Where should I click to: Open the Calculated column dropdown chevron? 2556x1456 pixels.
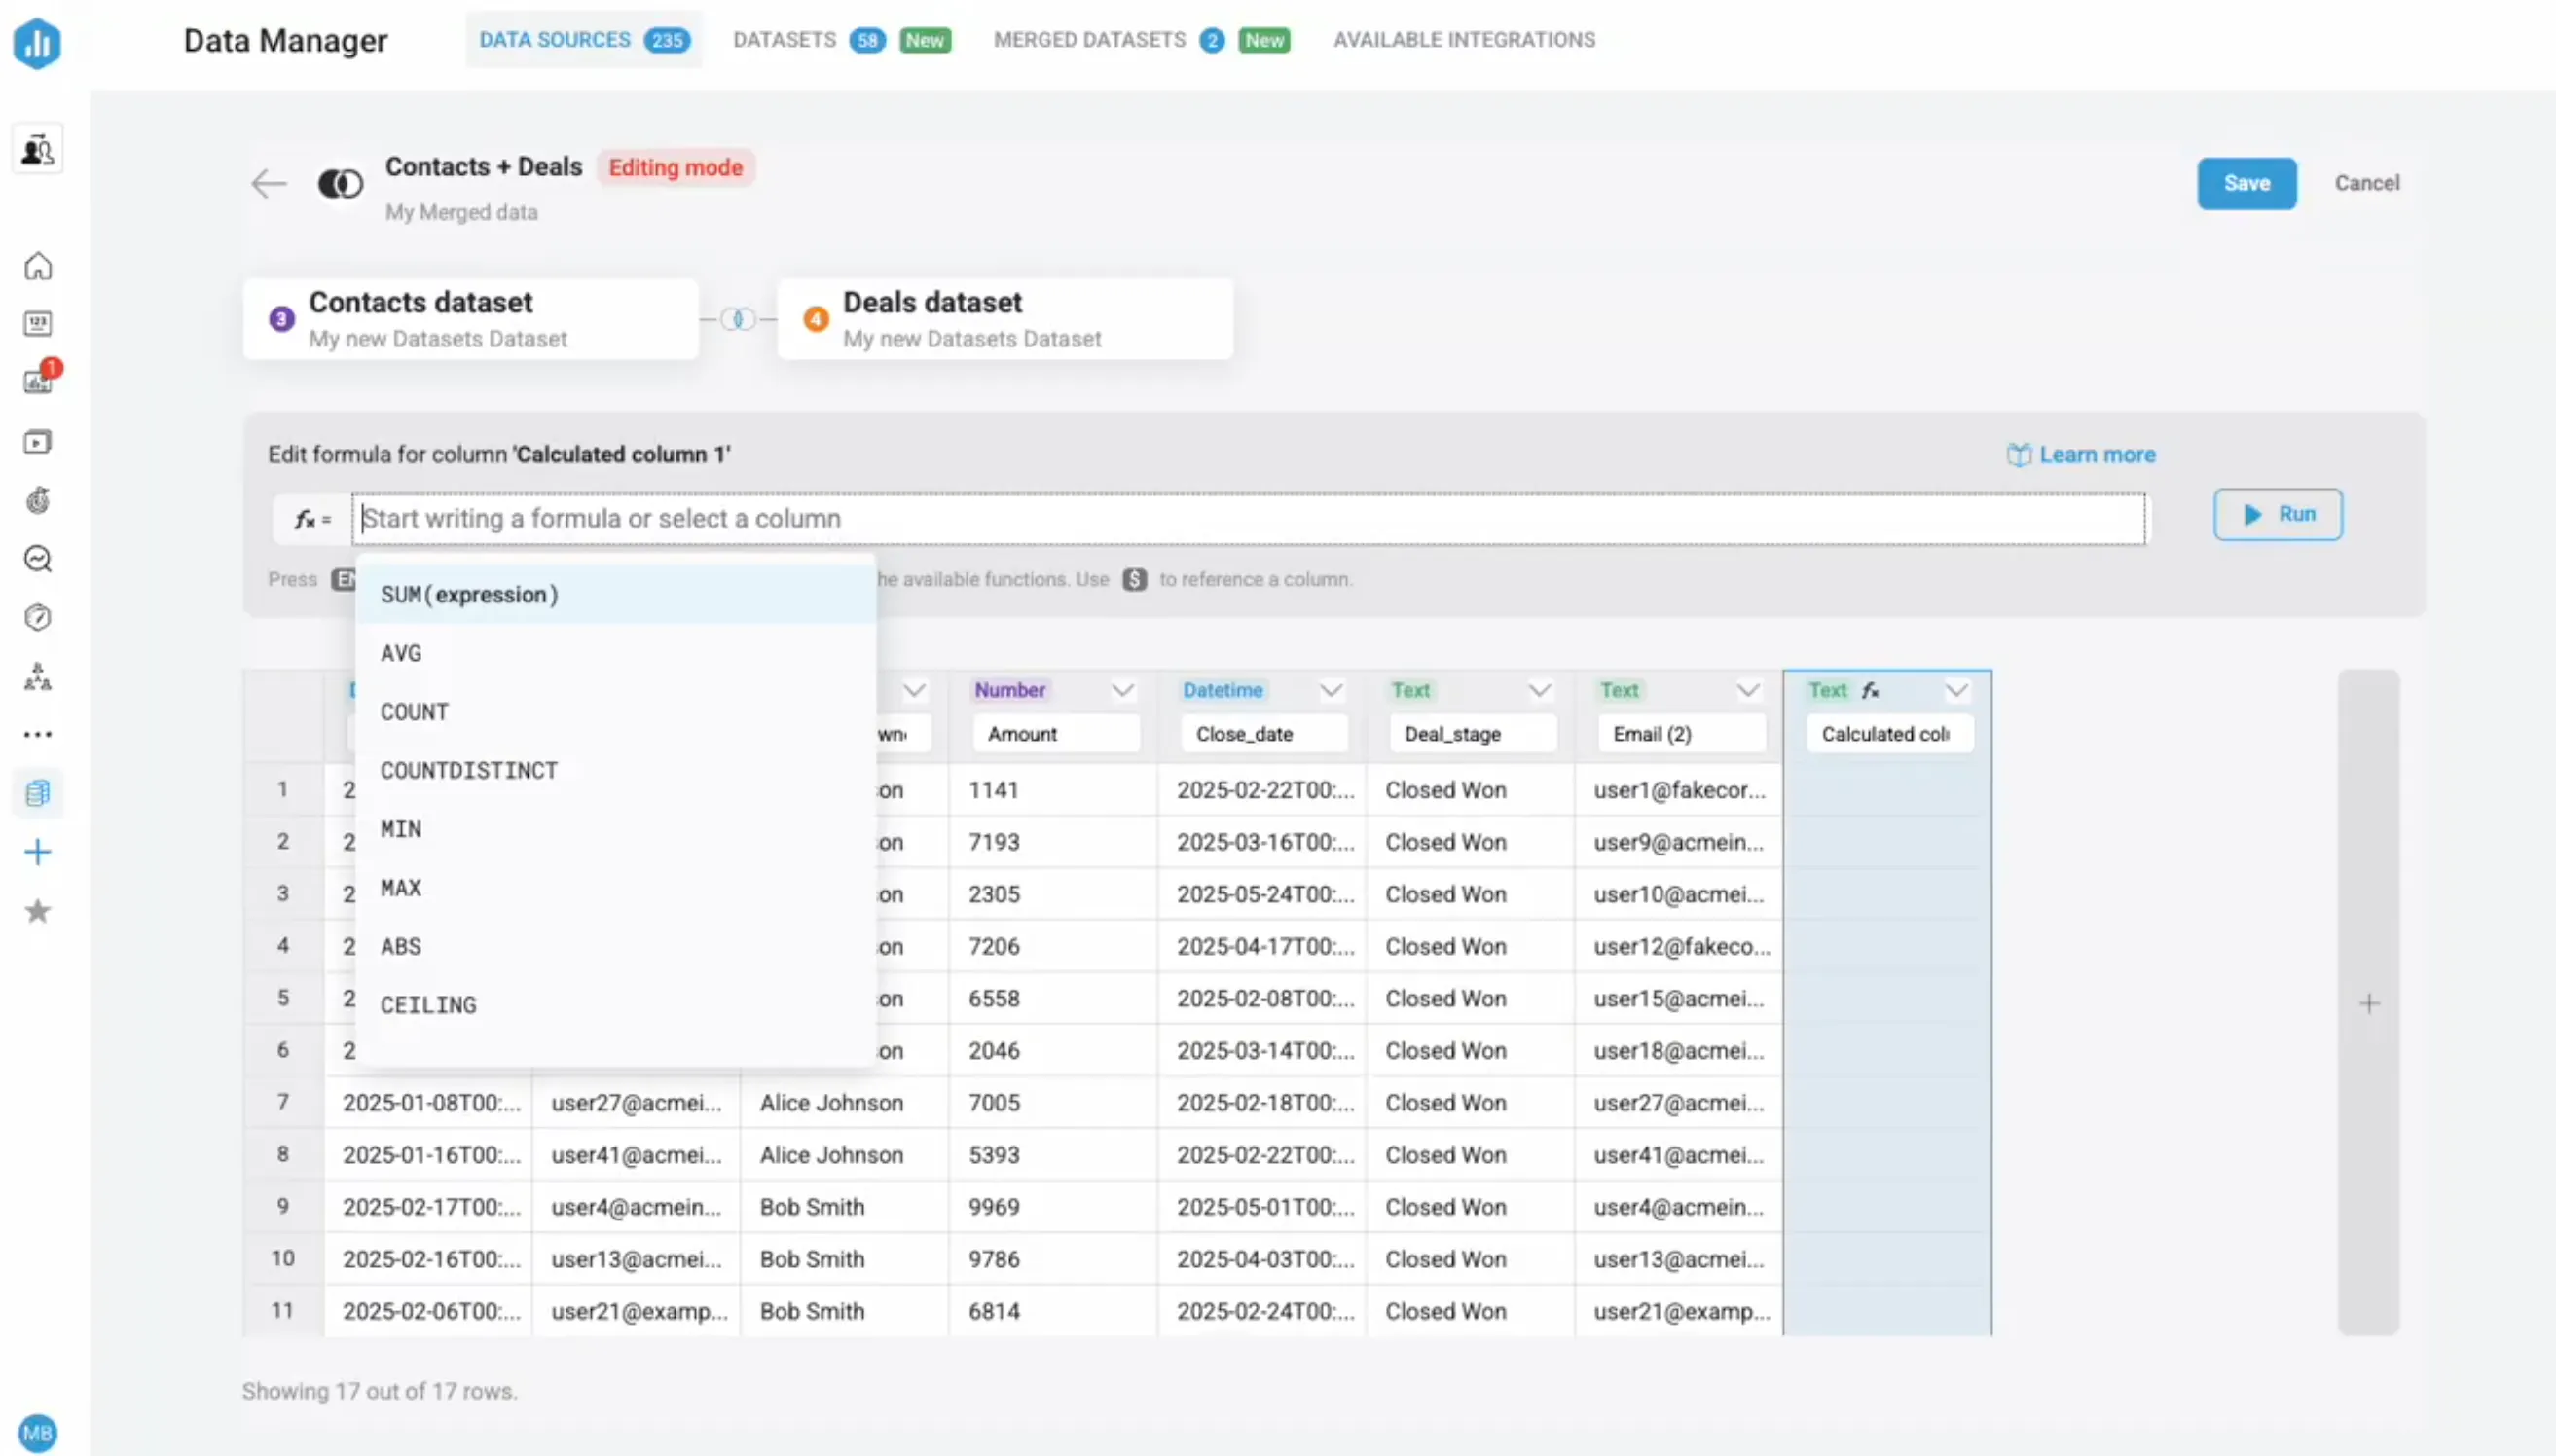(1957, 690)
